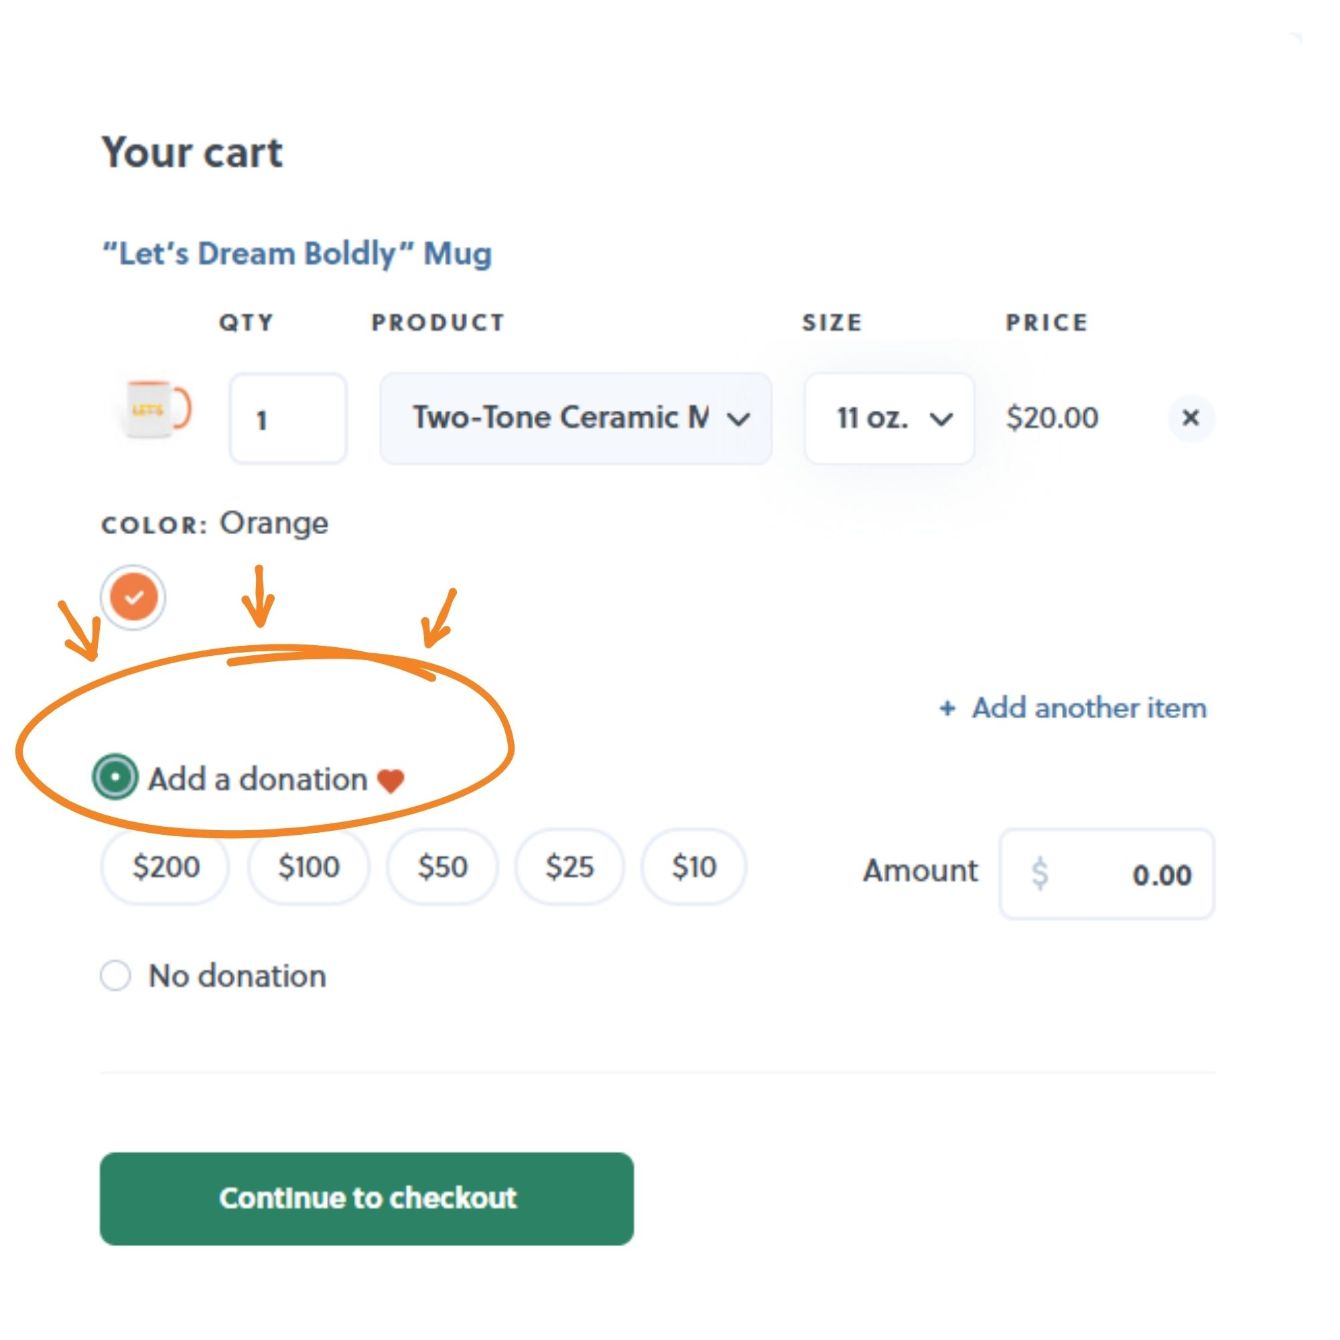Click the heart icon beside donation
1340x1340 pixels.
click(x=391, y=780)
